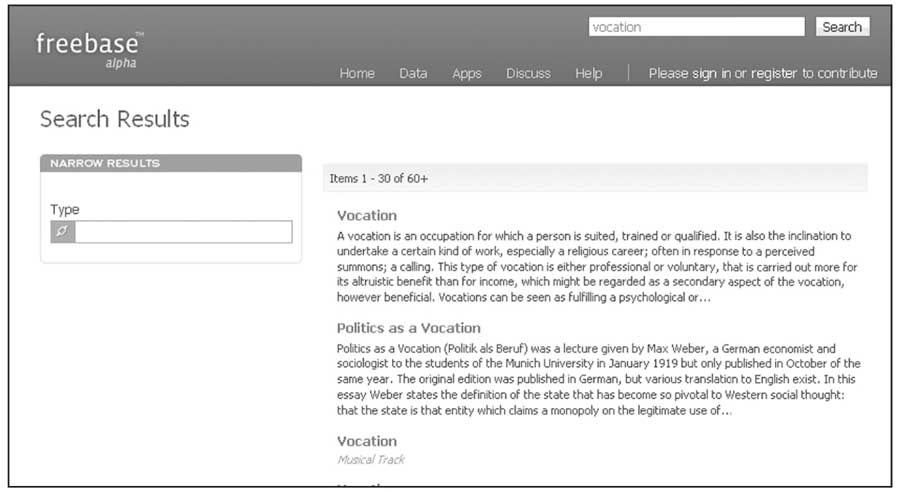
Task: Open the Help menu item
Action: coord(589,73)
